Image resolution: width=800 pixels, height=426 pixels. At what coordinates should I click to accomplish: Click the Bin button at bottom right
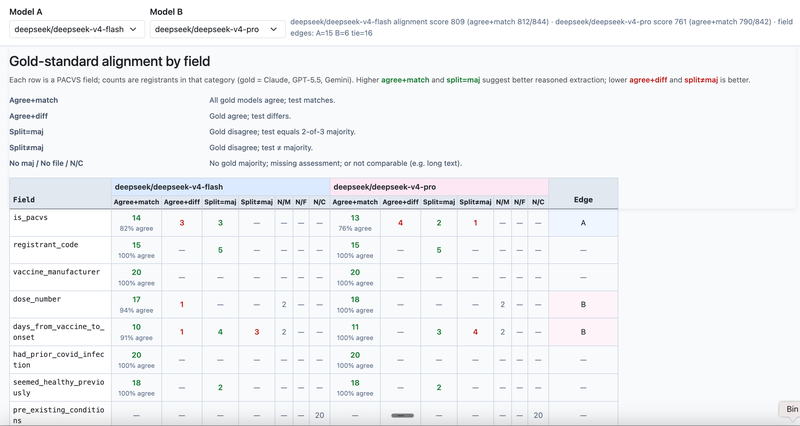[791, 409]
